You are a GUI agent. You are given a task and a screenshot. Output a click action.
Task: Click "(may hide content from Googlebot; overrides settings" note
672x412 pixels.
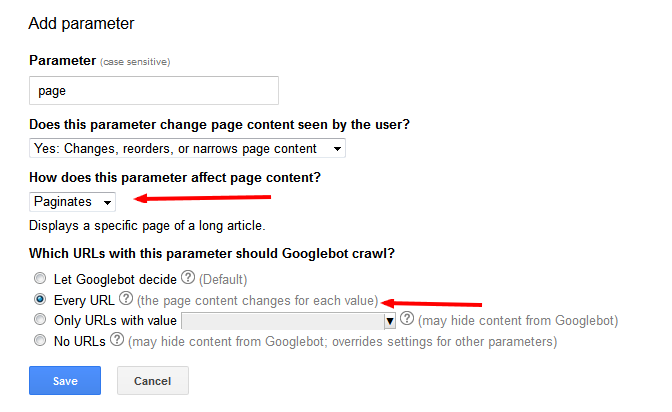[x=342, y=341]
